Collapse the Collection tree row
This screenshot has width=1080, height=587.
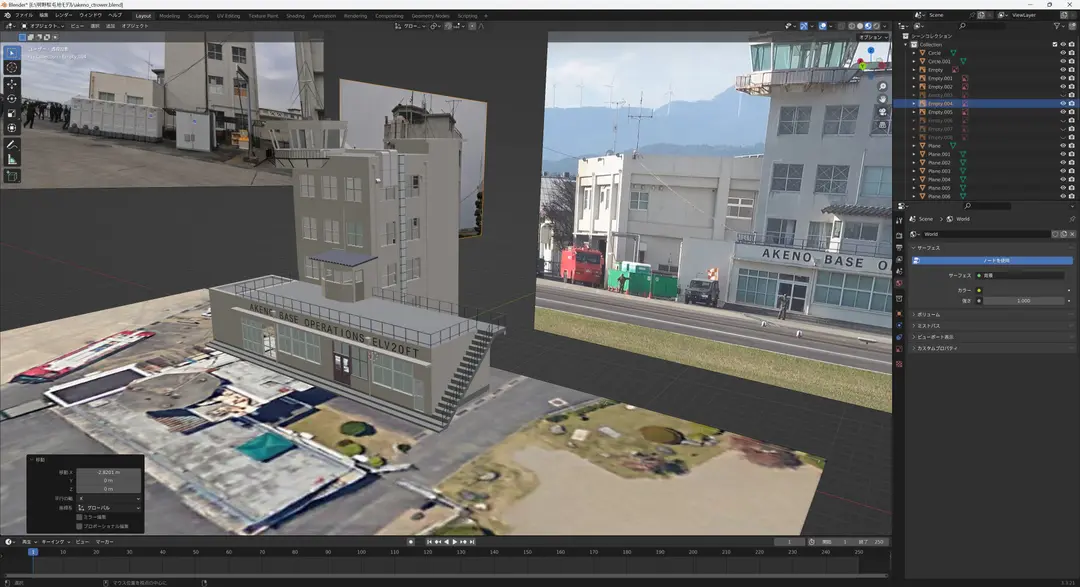coord(906,45)
